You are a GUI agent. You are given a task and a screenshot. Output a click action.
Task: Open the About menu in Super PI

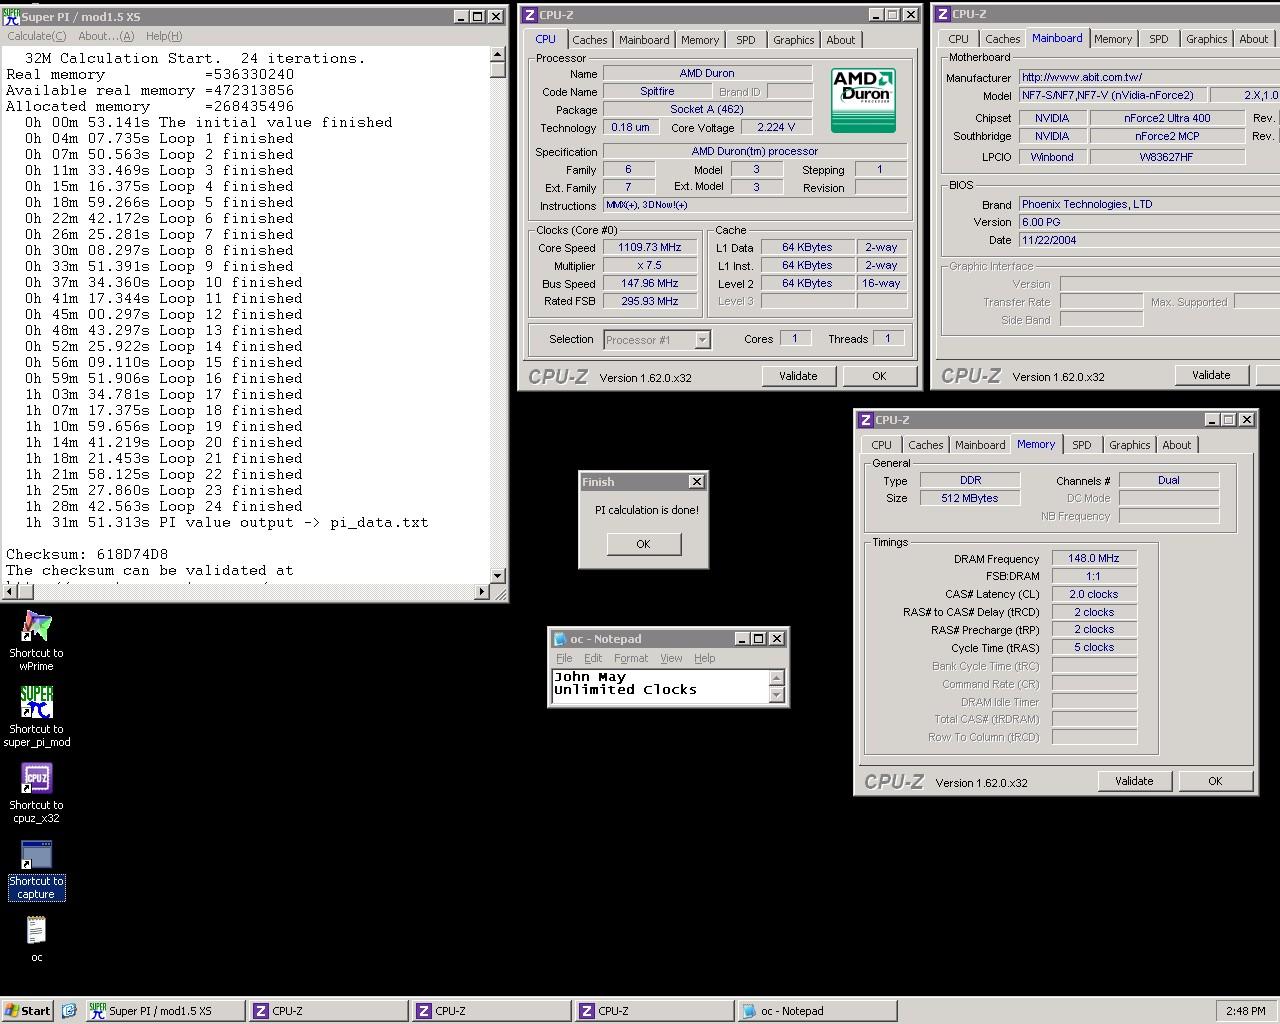tap(106, 36)
